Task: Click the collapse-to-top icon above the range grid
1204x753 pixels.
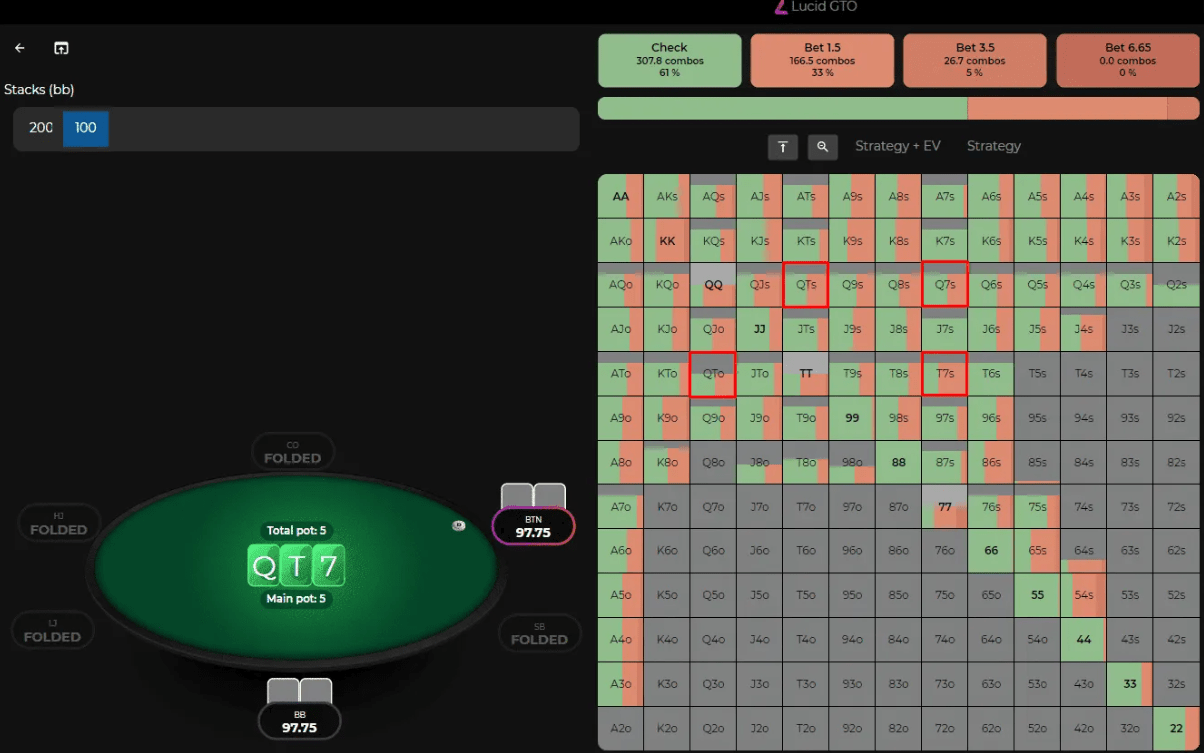Action: [x=783, y=147]
